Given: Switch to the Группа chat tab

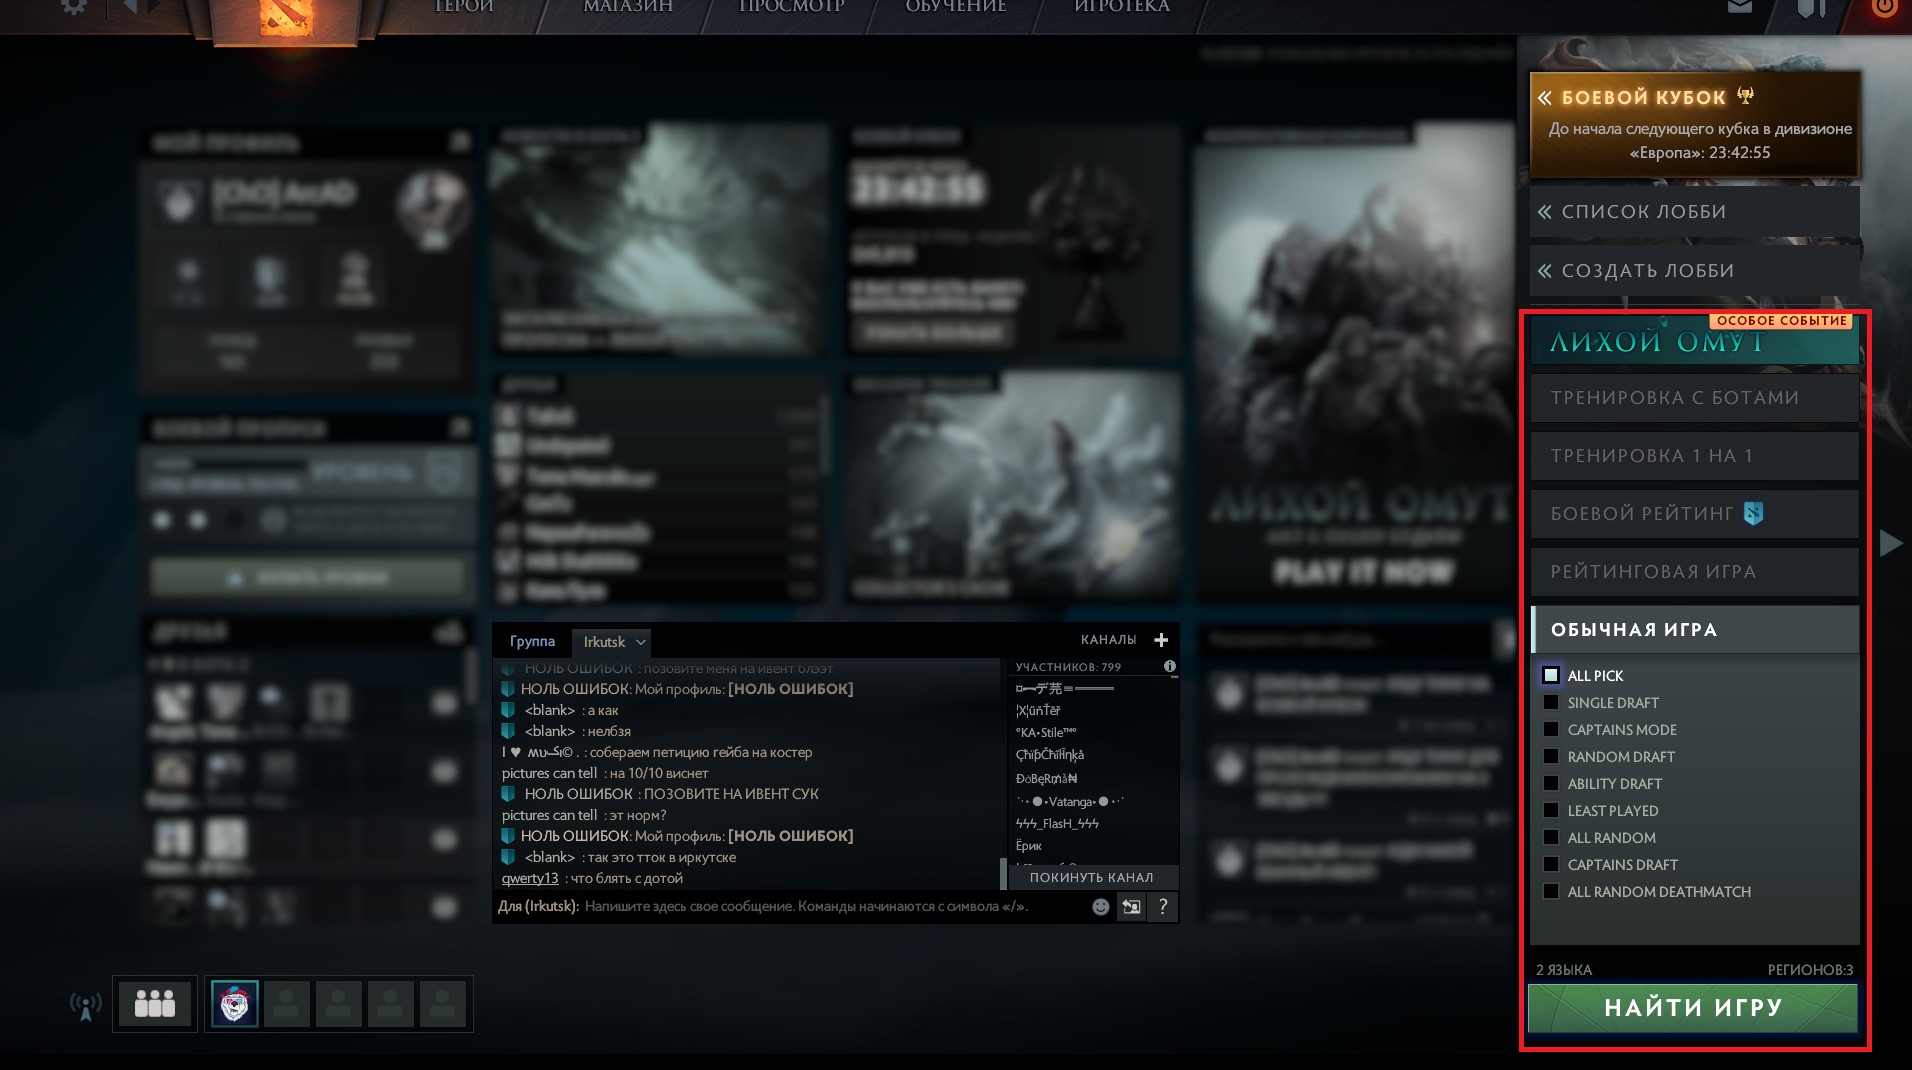Looking at the screenshot, I should pos(532,641).
